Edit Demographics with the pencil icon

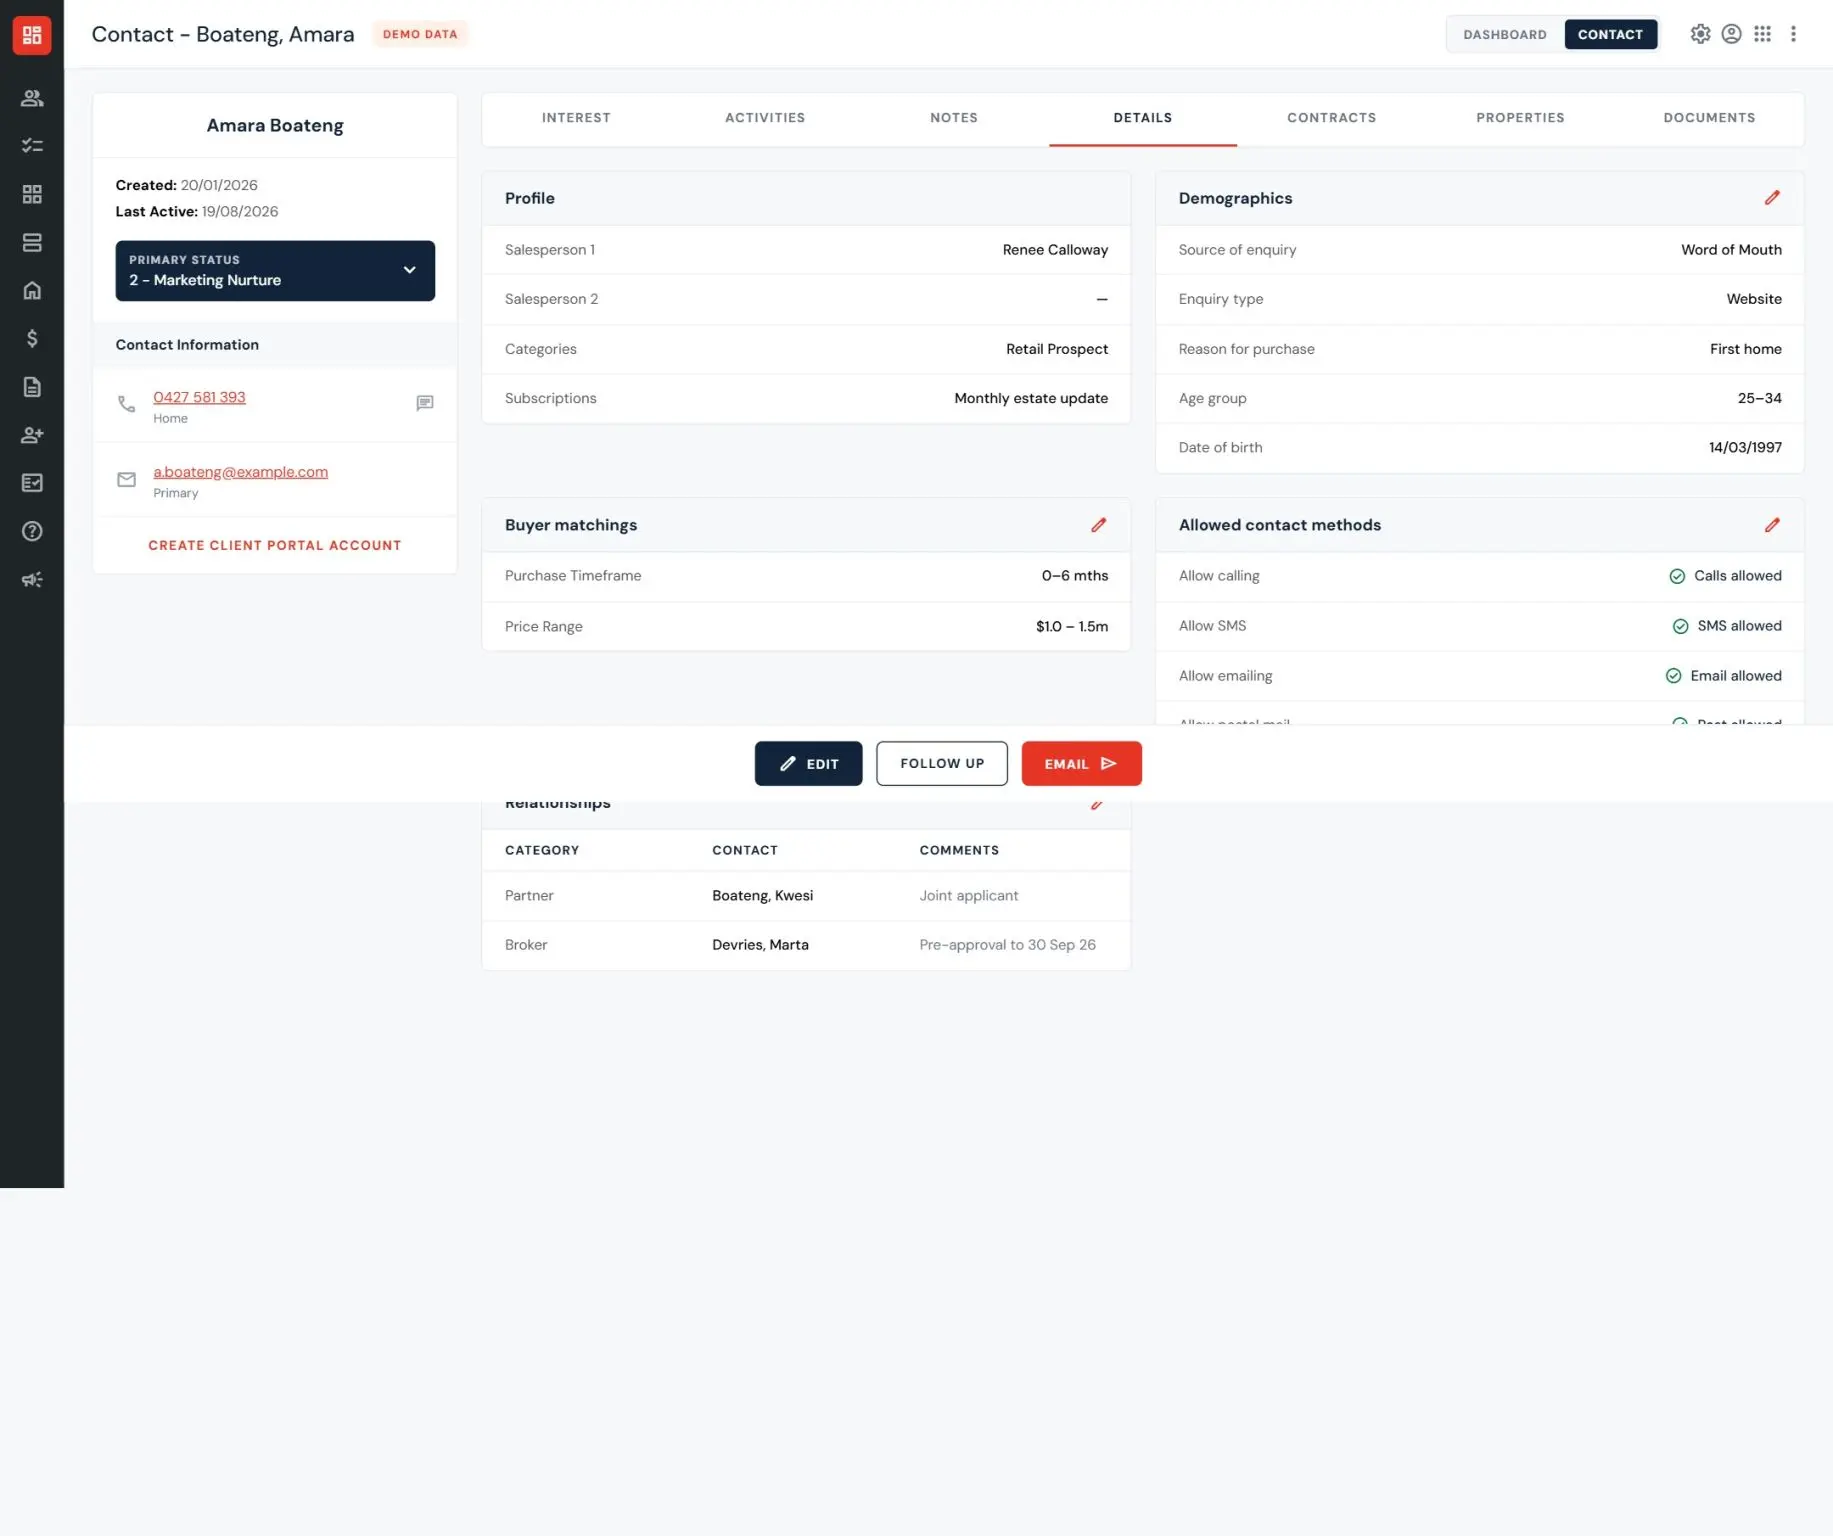1772,198
